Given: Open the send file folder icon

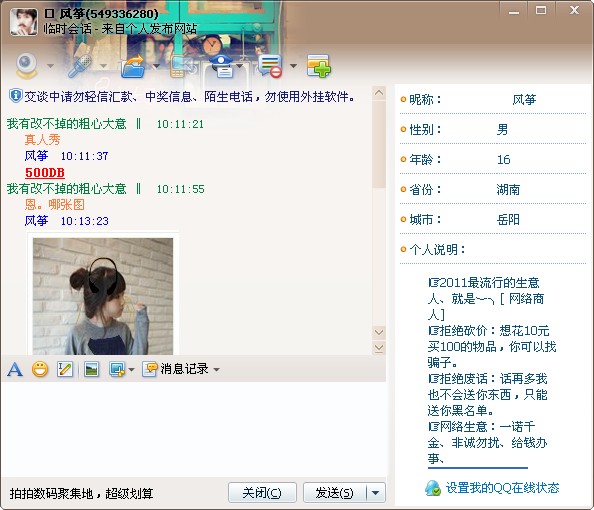Looking at the screenshot, I should coord(133,66).
